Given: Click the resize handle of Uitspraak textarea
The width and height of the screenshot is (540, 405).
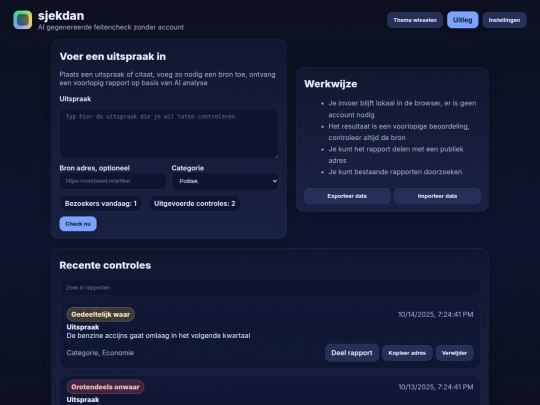Looking at the screenshot, I should (x=276, y=156).
